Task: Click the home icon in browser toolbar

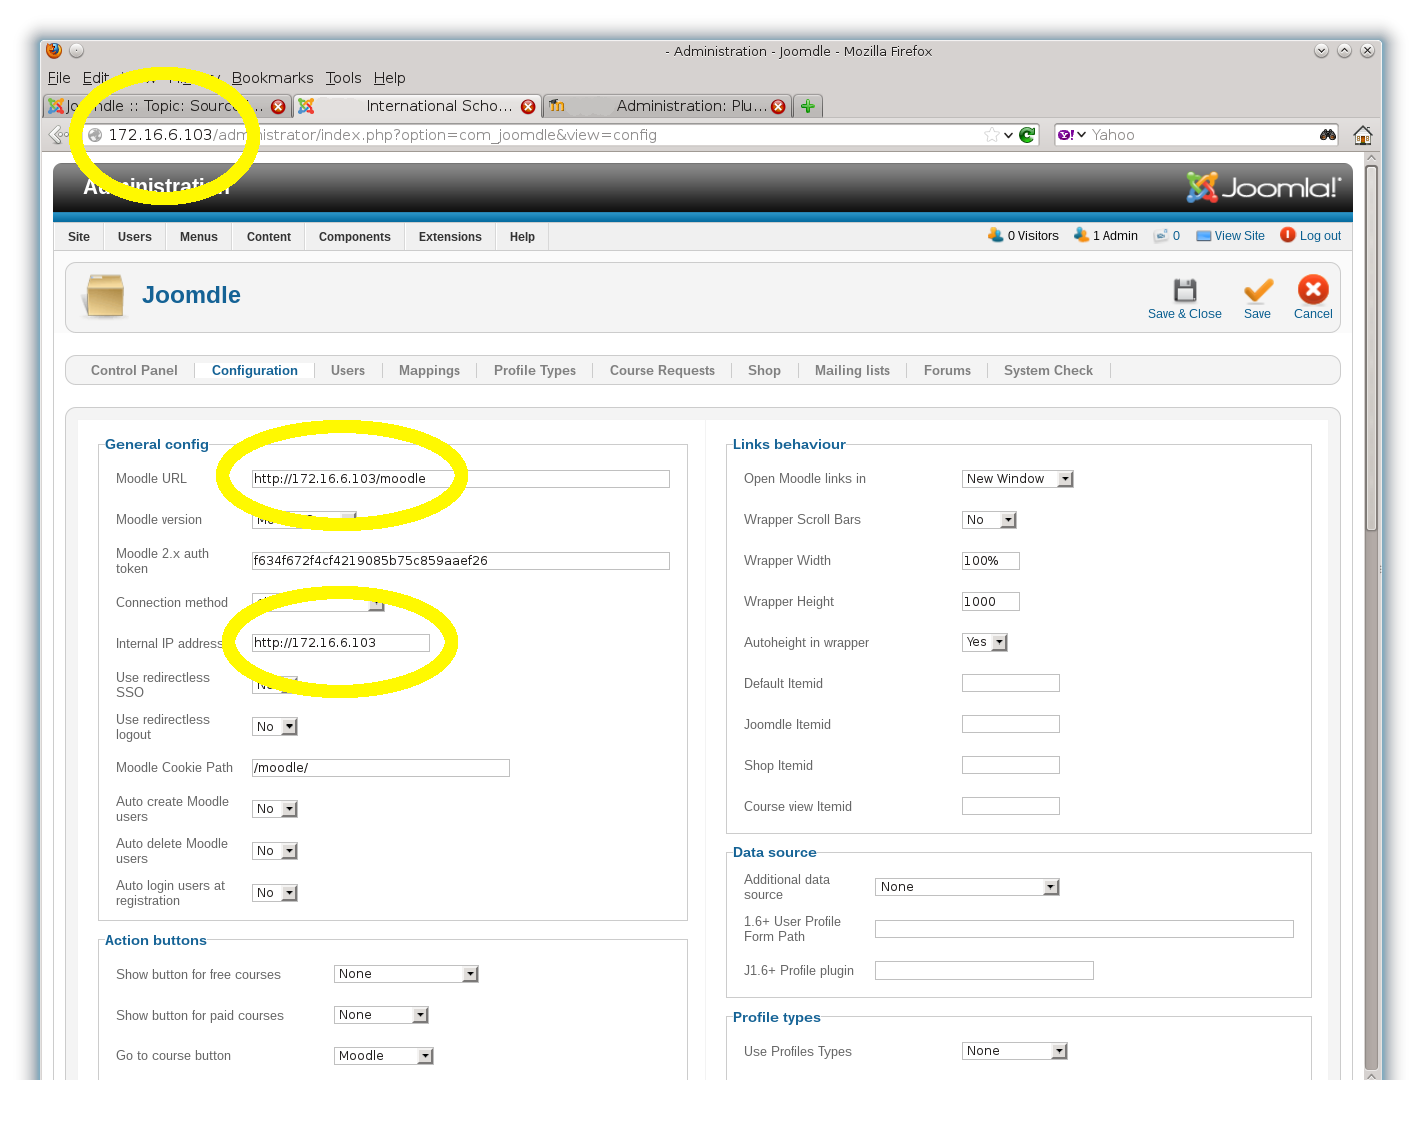Action: pyautogui.click(x=1362, y=135)
